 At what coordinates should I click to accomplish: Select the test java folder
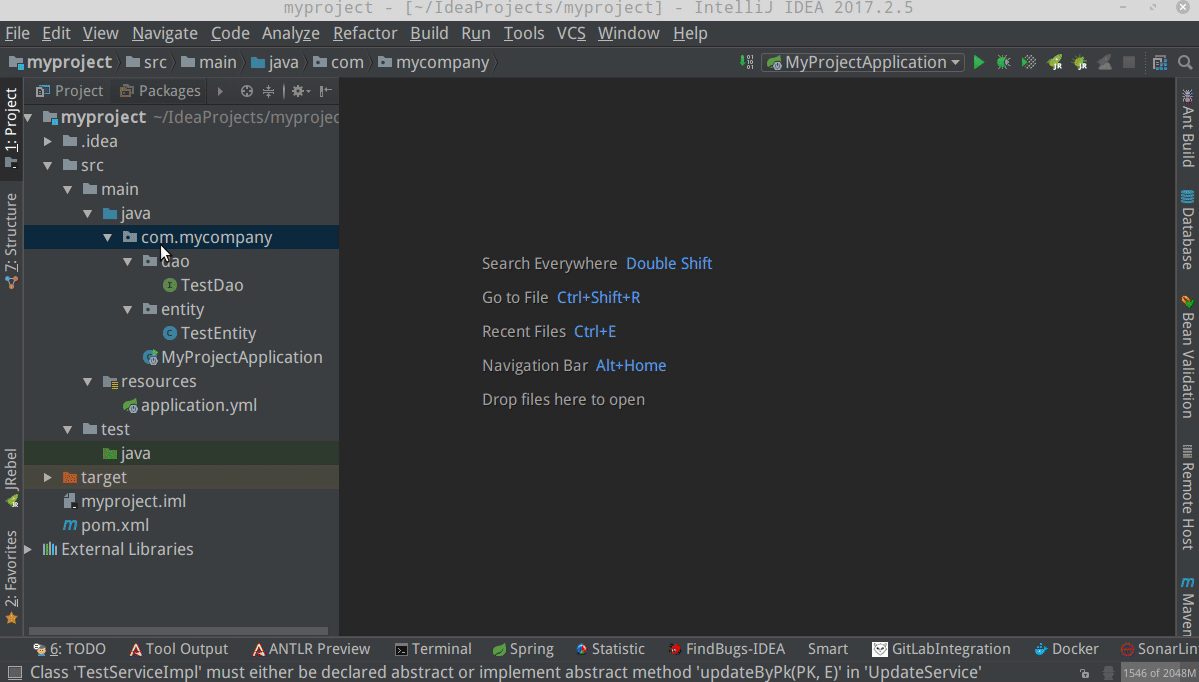pos(127,453)
